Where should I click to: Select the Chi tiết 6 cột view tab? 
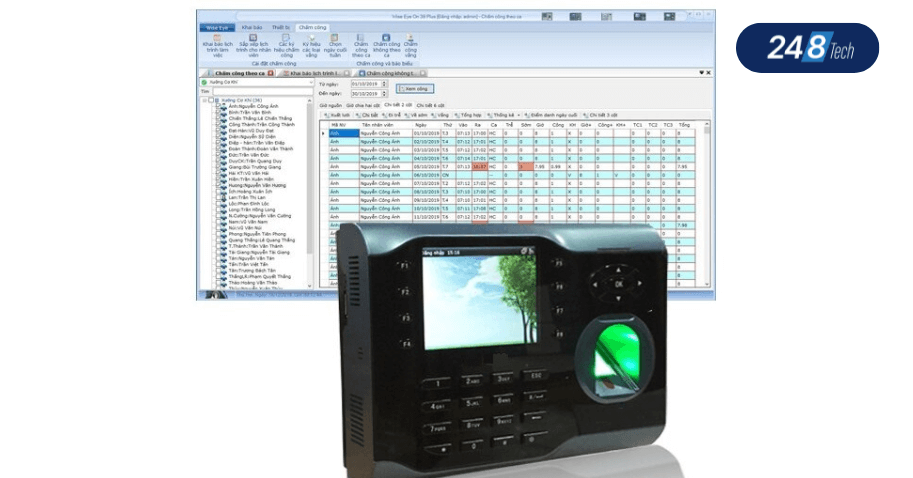[x=430, y=105]
